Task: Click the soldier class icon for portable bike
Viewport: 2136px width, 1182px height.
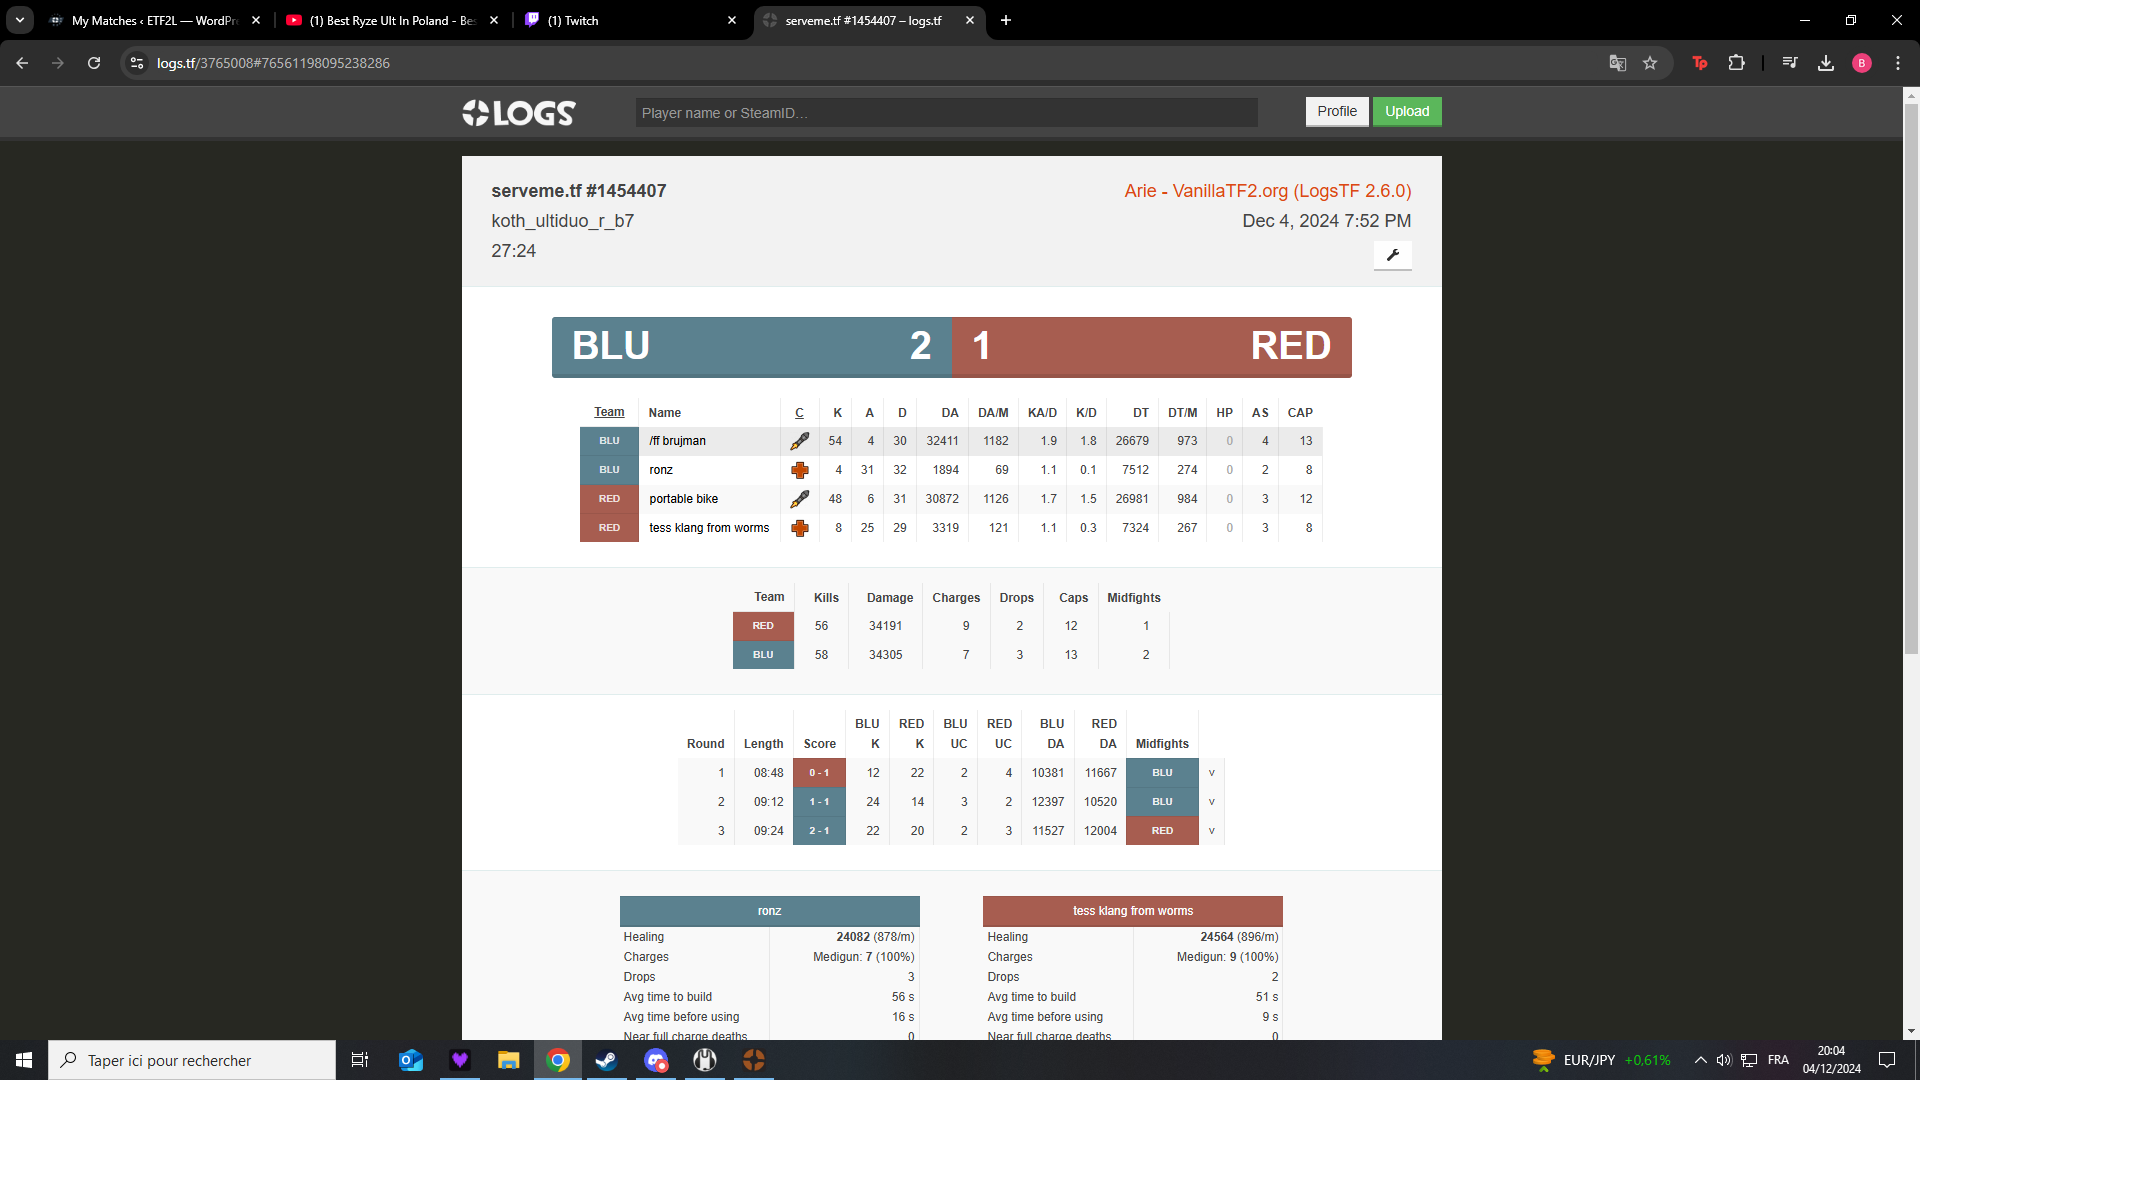Action: (x=799, y=499)
